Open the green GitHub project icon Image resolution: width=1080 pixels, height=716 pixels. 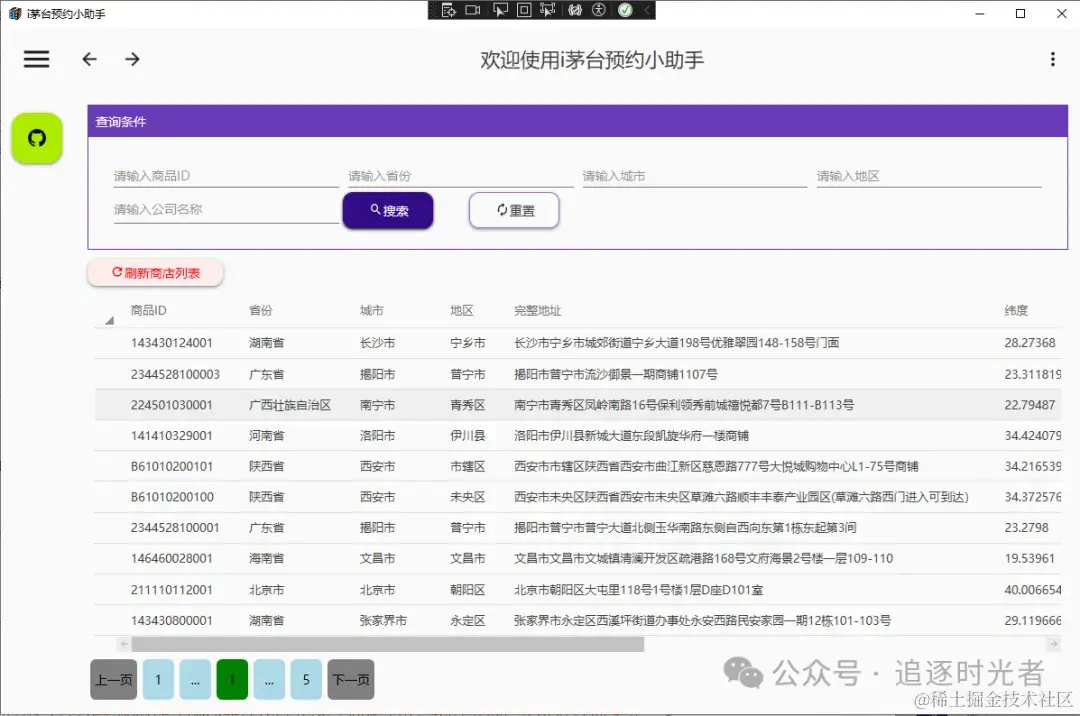click(36, 139)
